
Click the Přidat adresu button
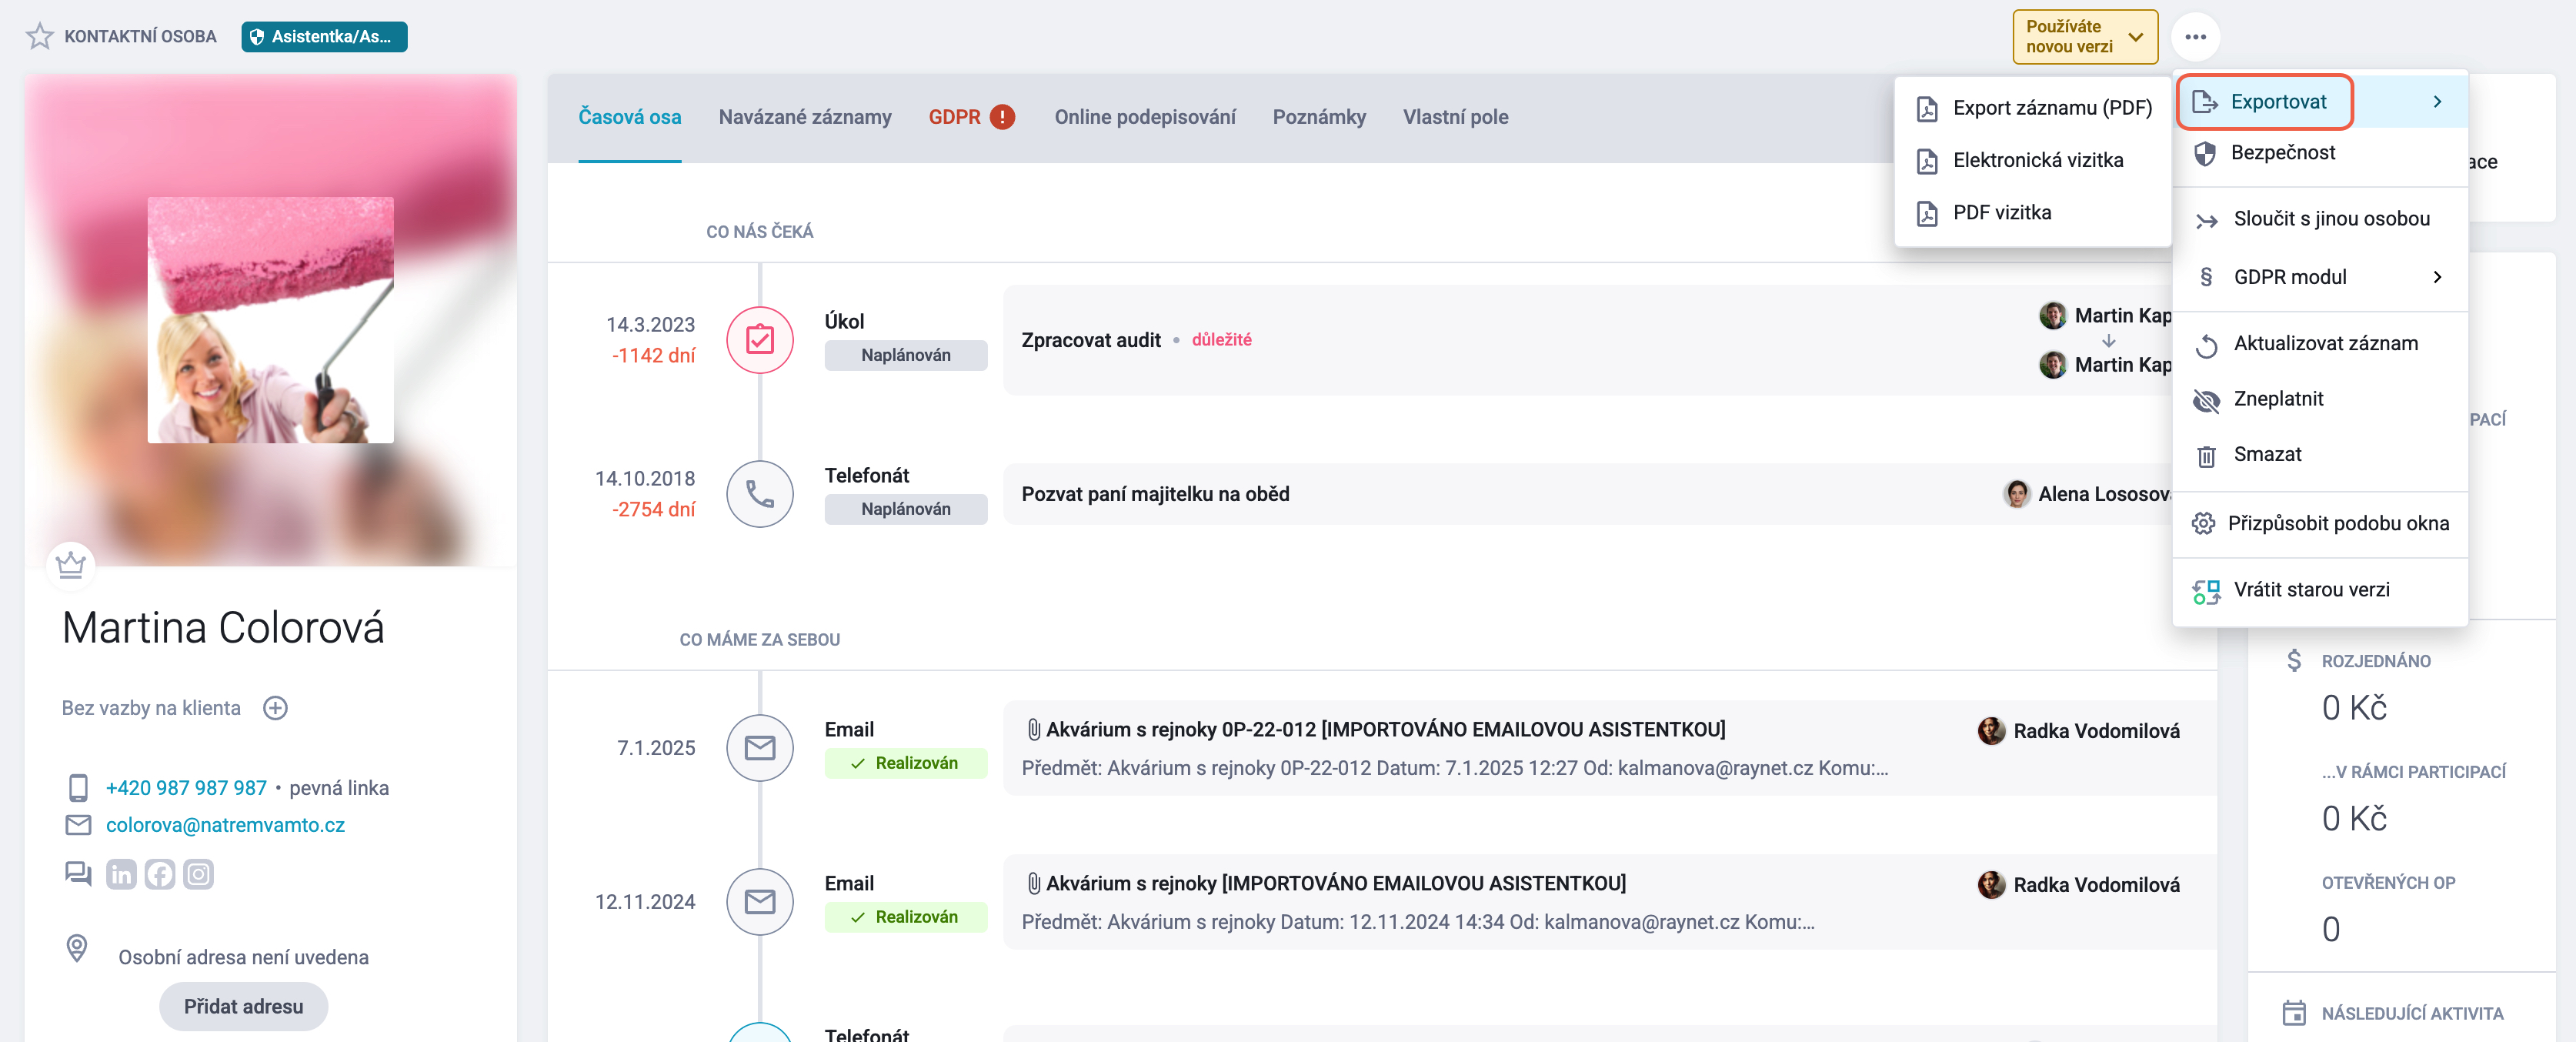click(243, 1006)
